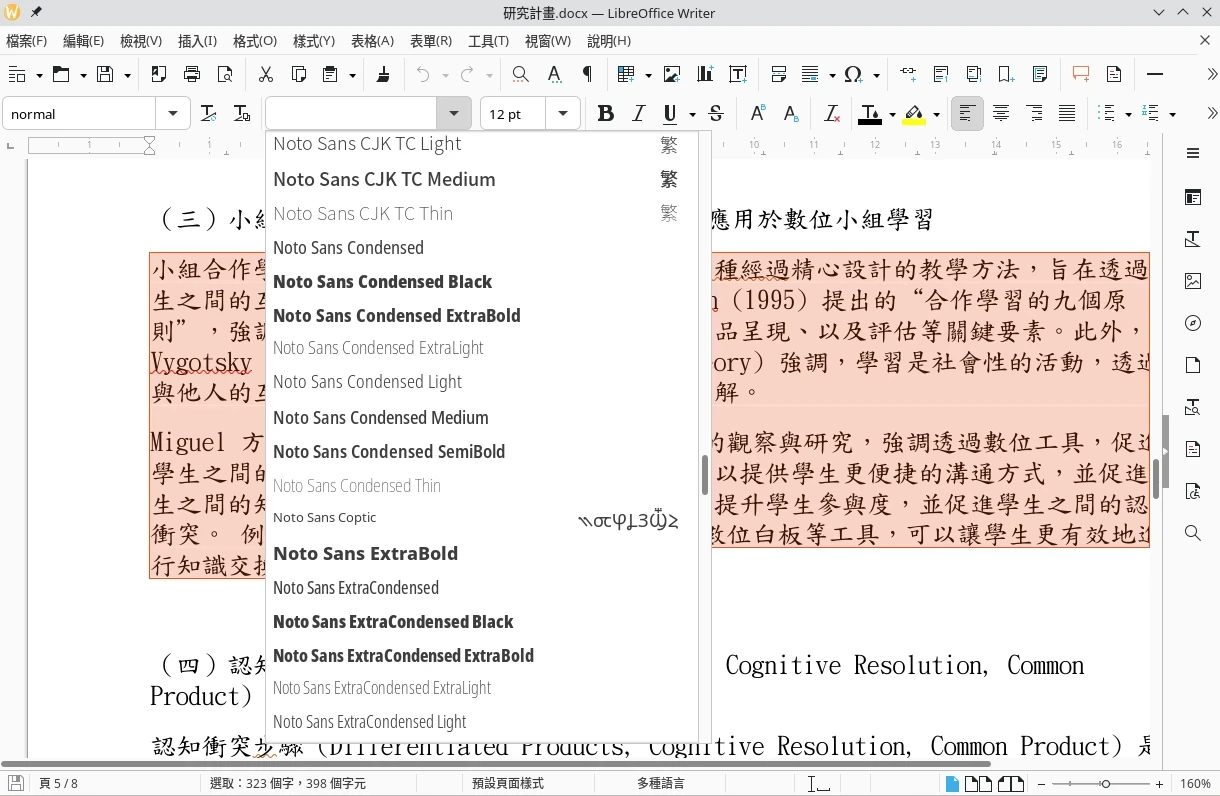
Task: Open the 插入(I) menu
Action: 197,41
